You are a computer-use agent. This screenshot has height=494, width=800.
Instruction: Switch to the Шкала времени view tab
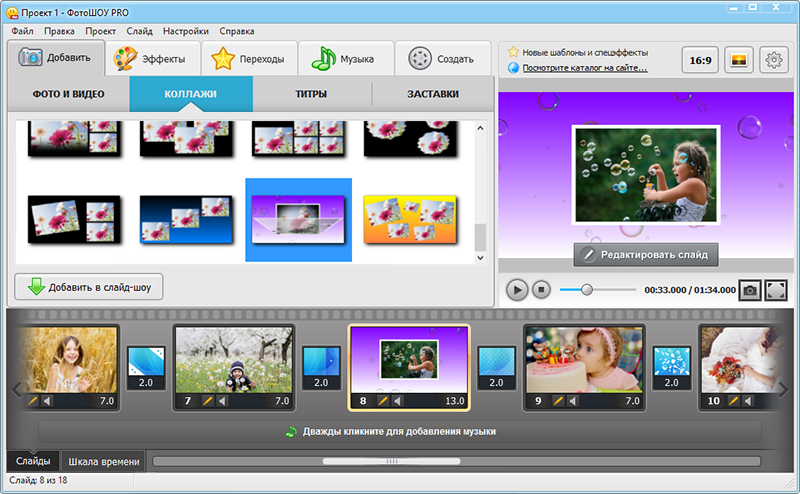pos(104,461)
